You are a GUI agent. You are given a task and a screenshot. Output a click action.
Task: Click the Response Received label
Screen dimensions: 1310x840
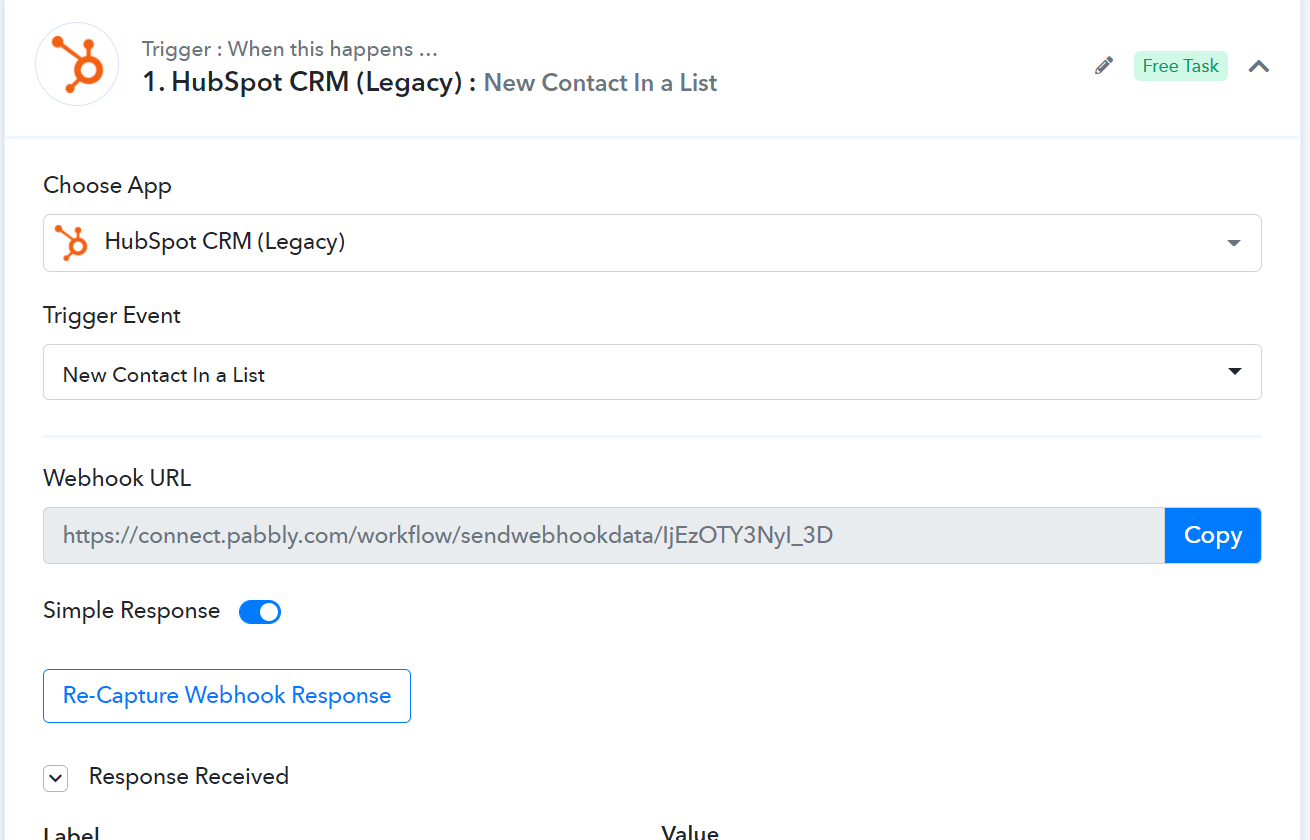(x=189, y=776)
